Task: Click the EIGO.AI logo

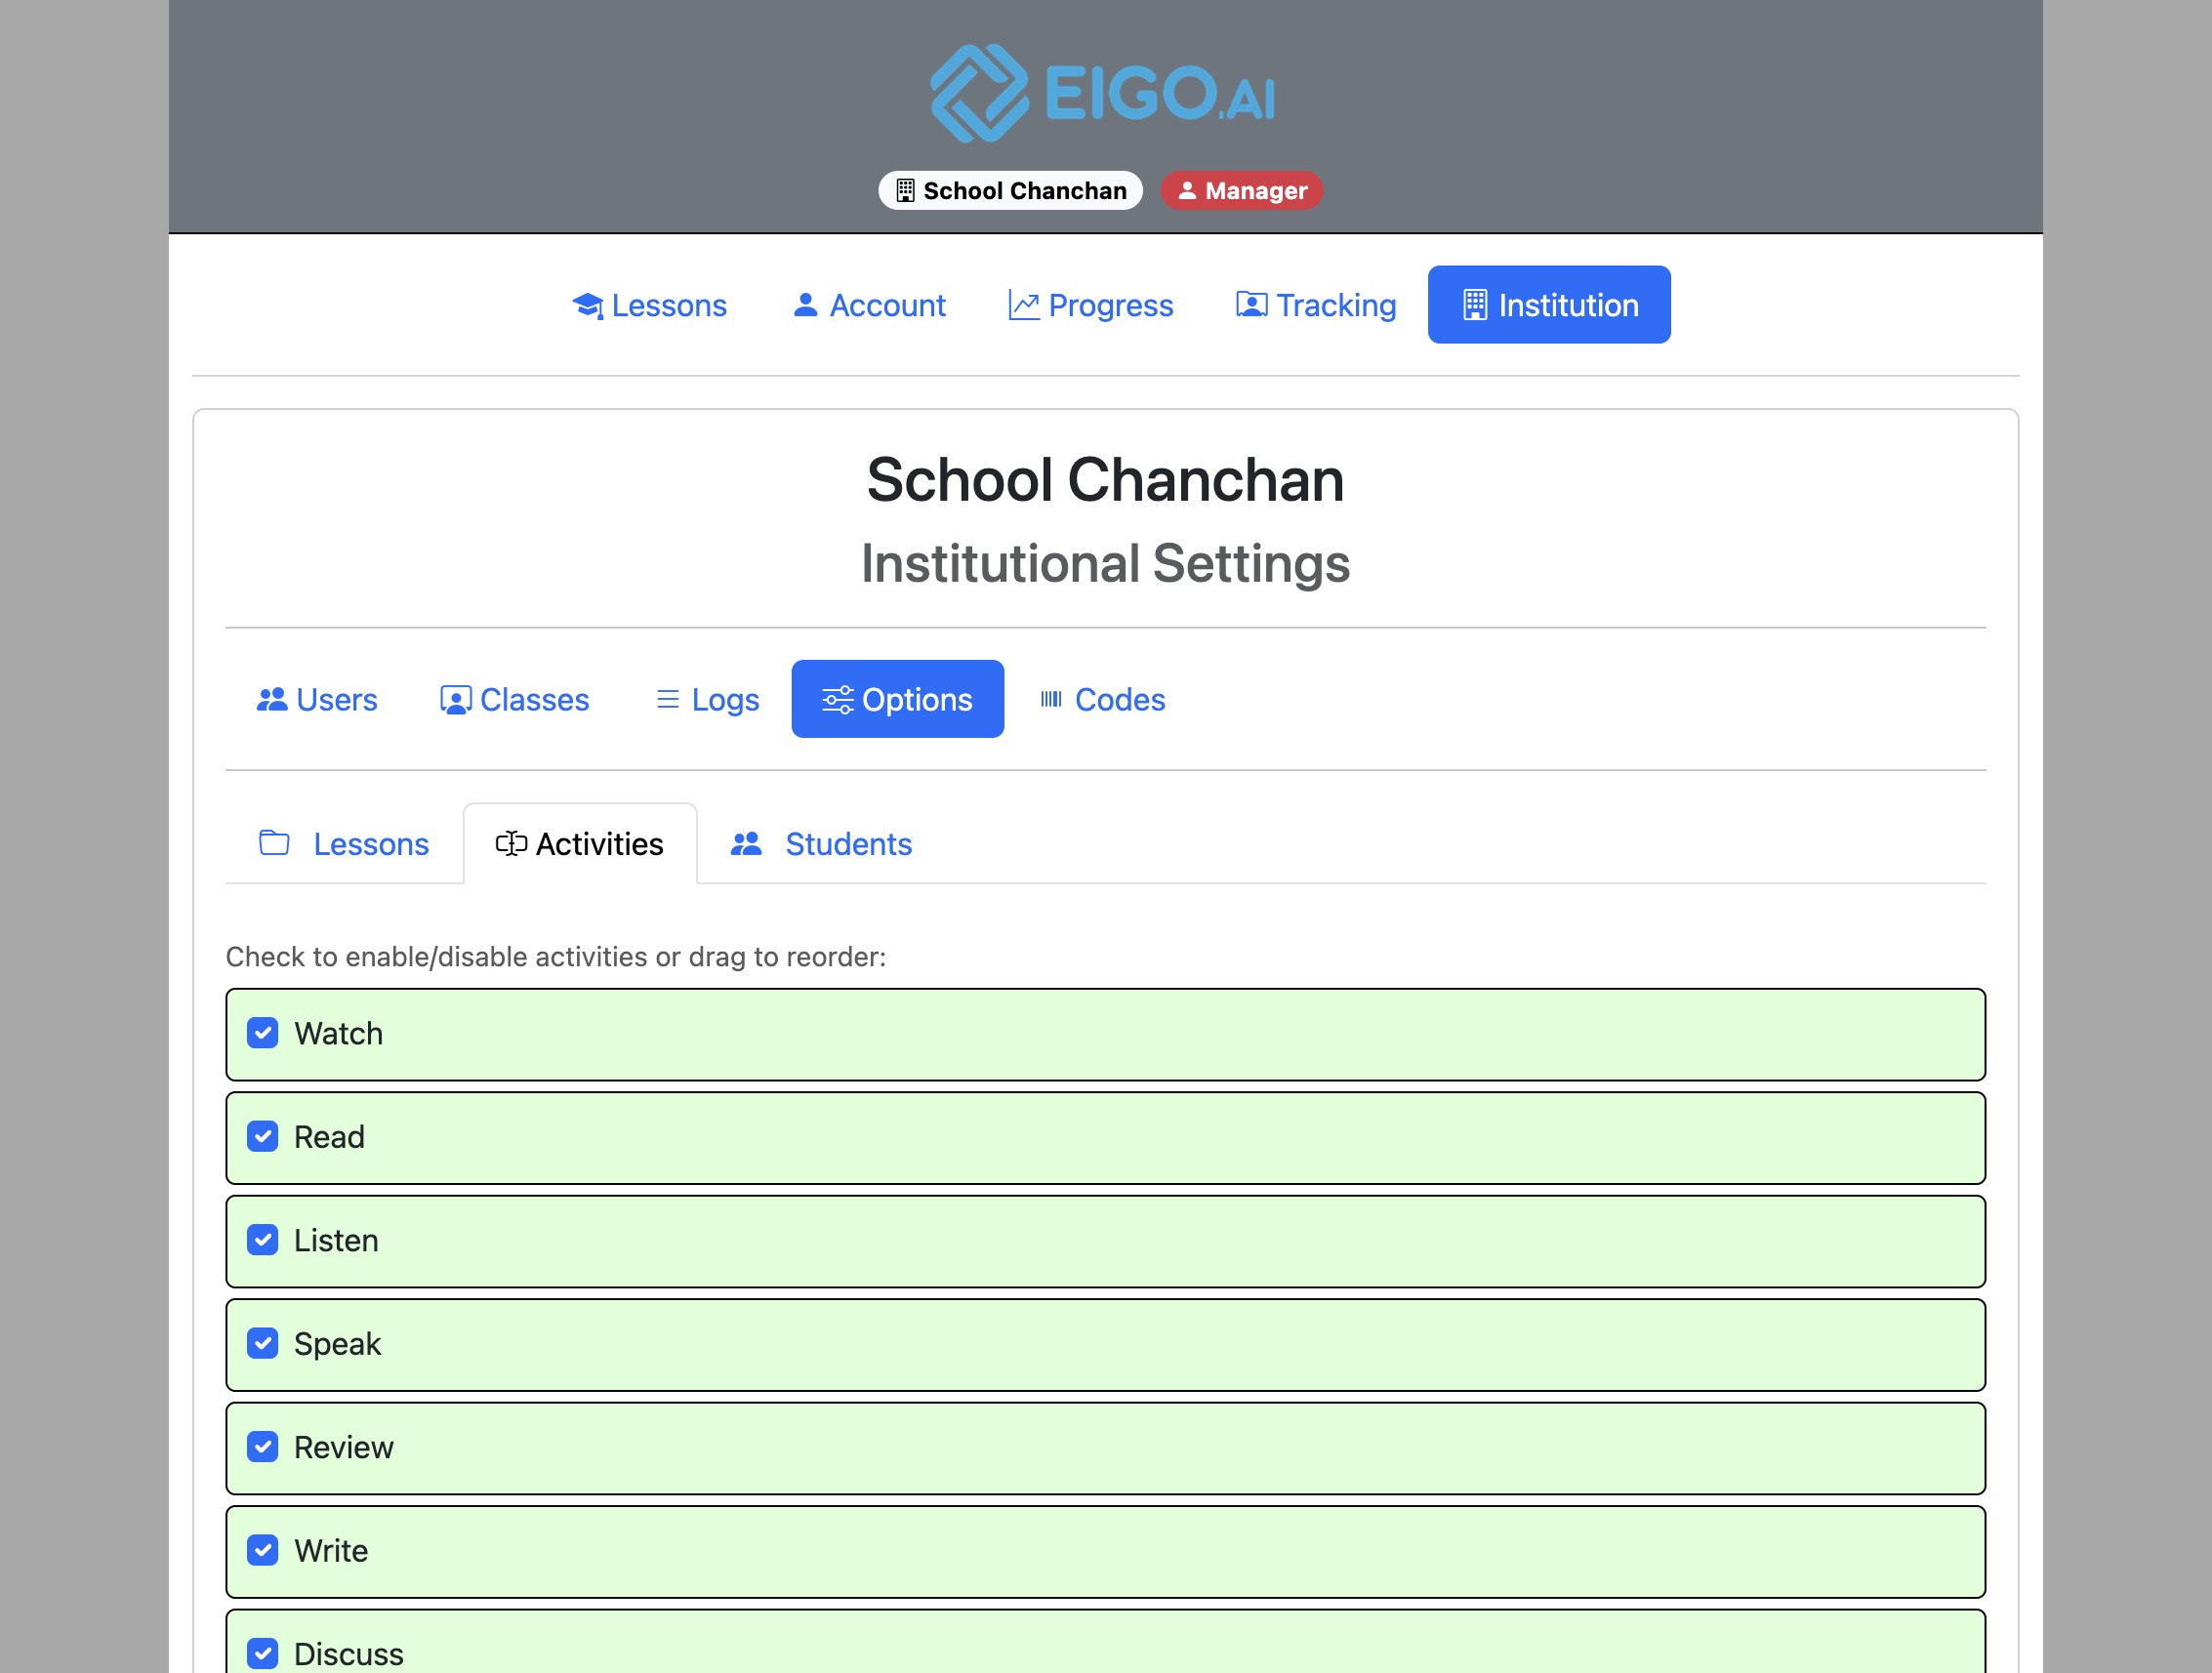Action: click(1103, 93)
